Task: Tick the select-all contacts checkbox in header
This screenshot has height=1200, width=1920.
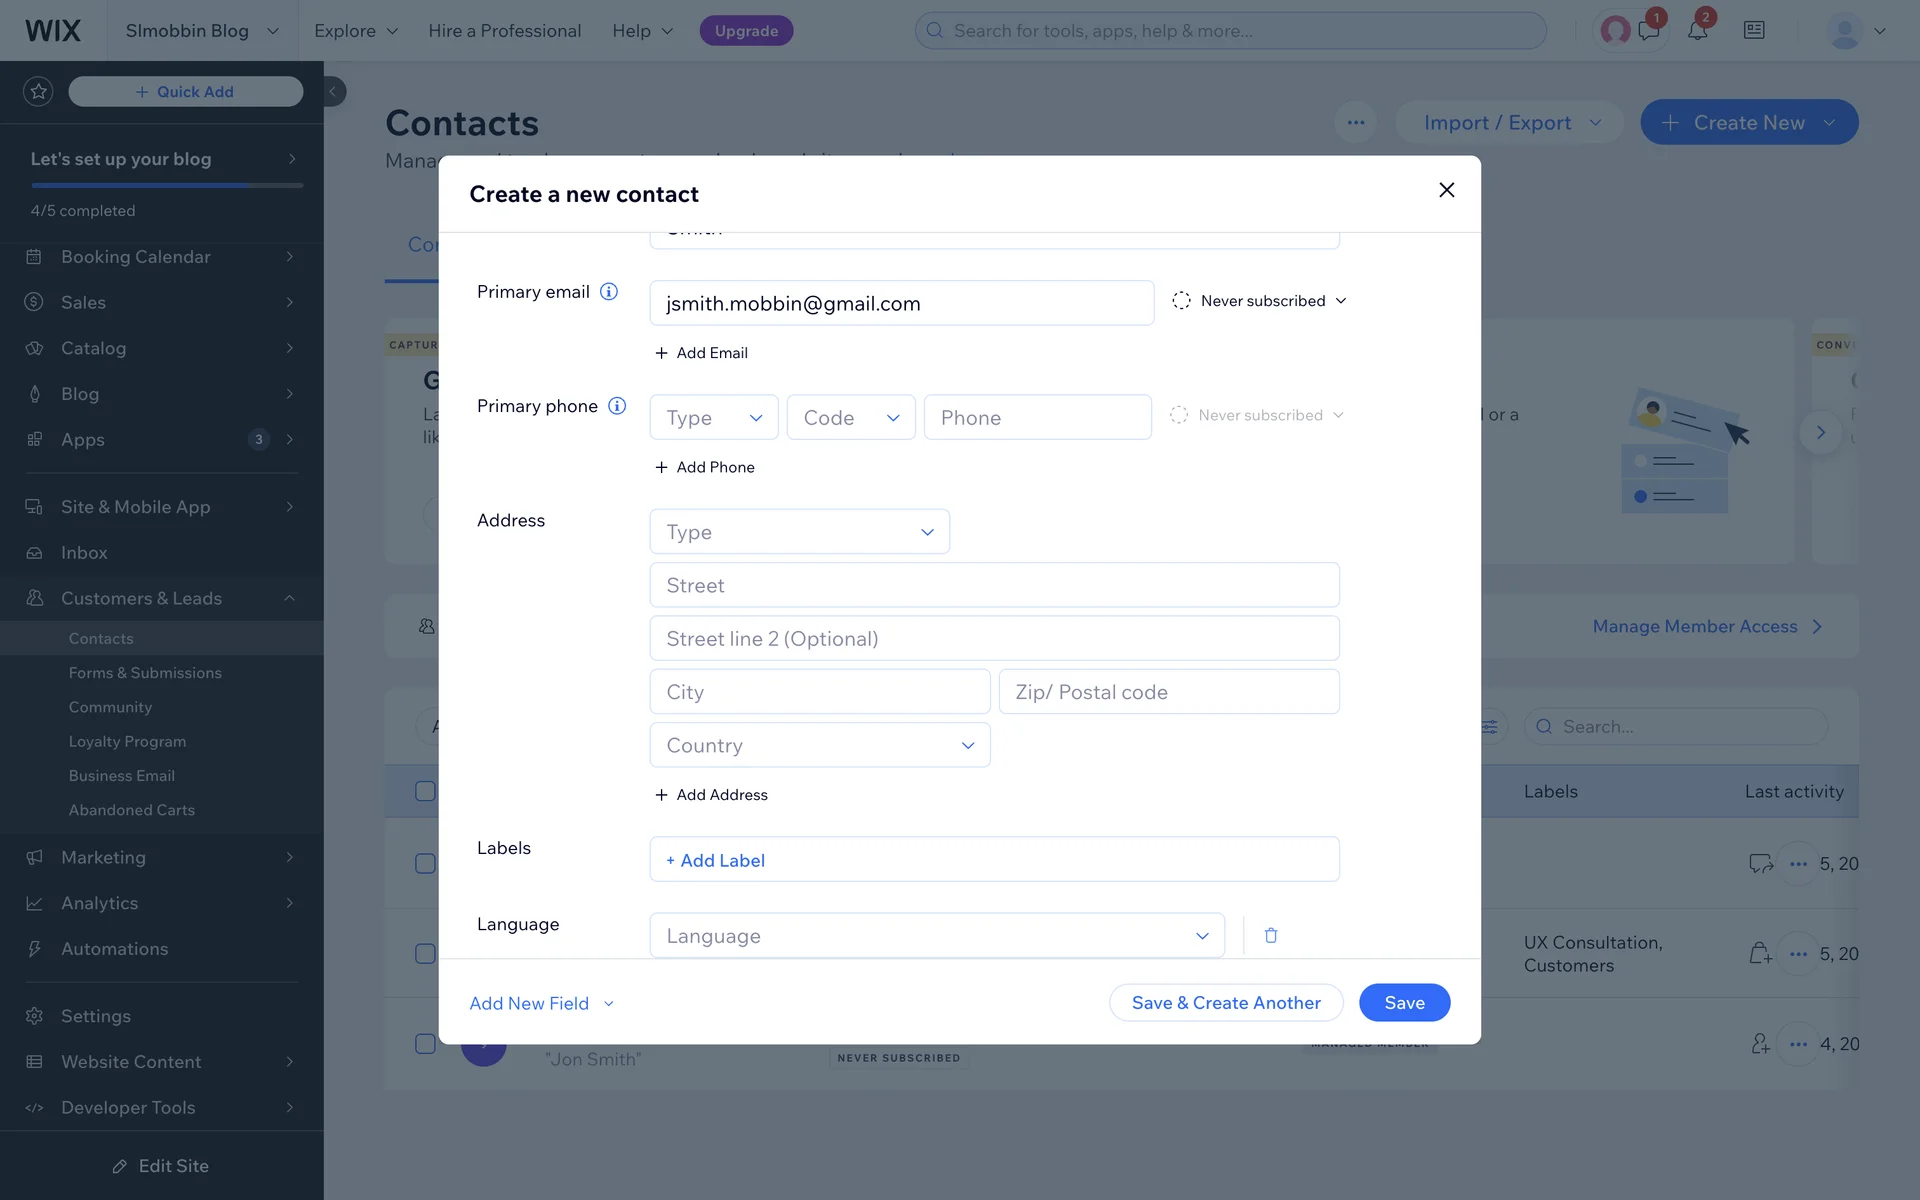Action: click(425, 791)
